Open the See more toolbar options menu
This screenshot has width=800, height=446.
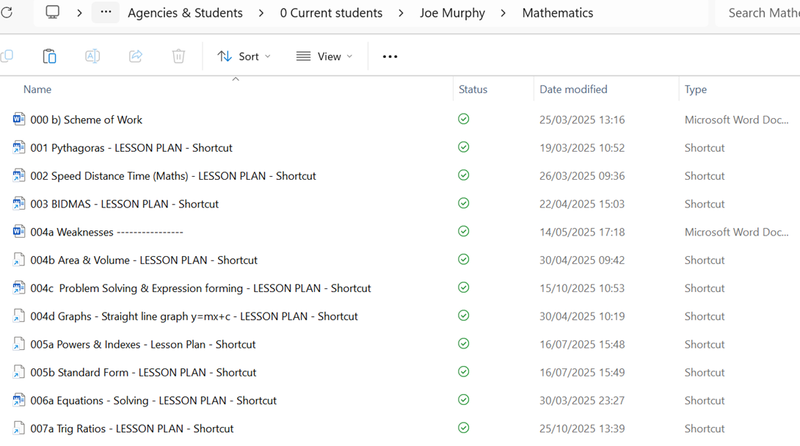point(390,57)
